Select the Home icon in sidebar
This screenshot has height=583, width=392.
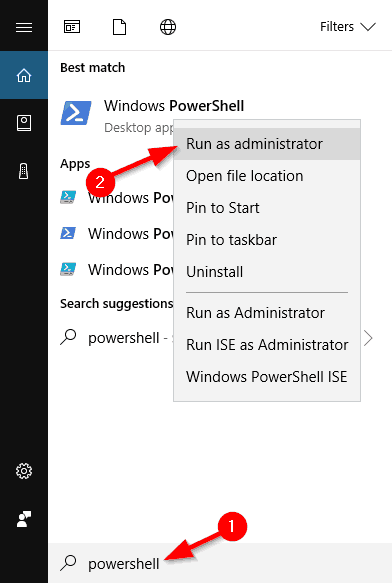[24, 75]
